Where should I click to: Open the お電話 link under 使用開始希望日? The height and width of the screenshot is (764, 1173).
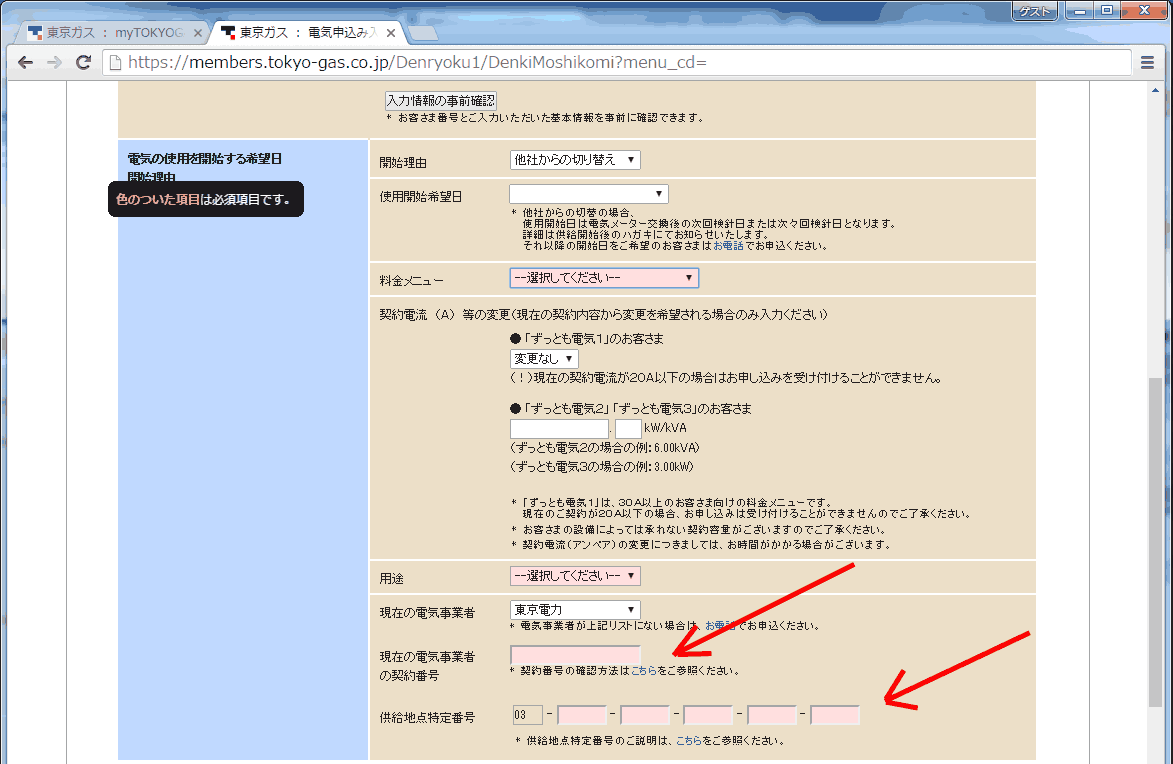[728, 245]
